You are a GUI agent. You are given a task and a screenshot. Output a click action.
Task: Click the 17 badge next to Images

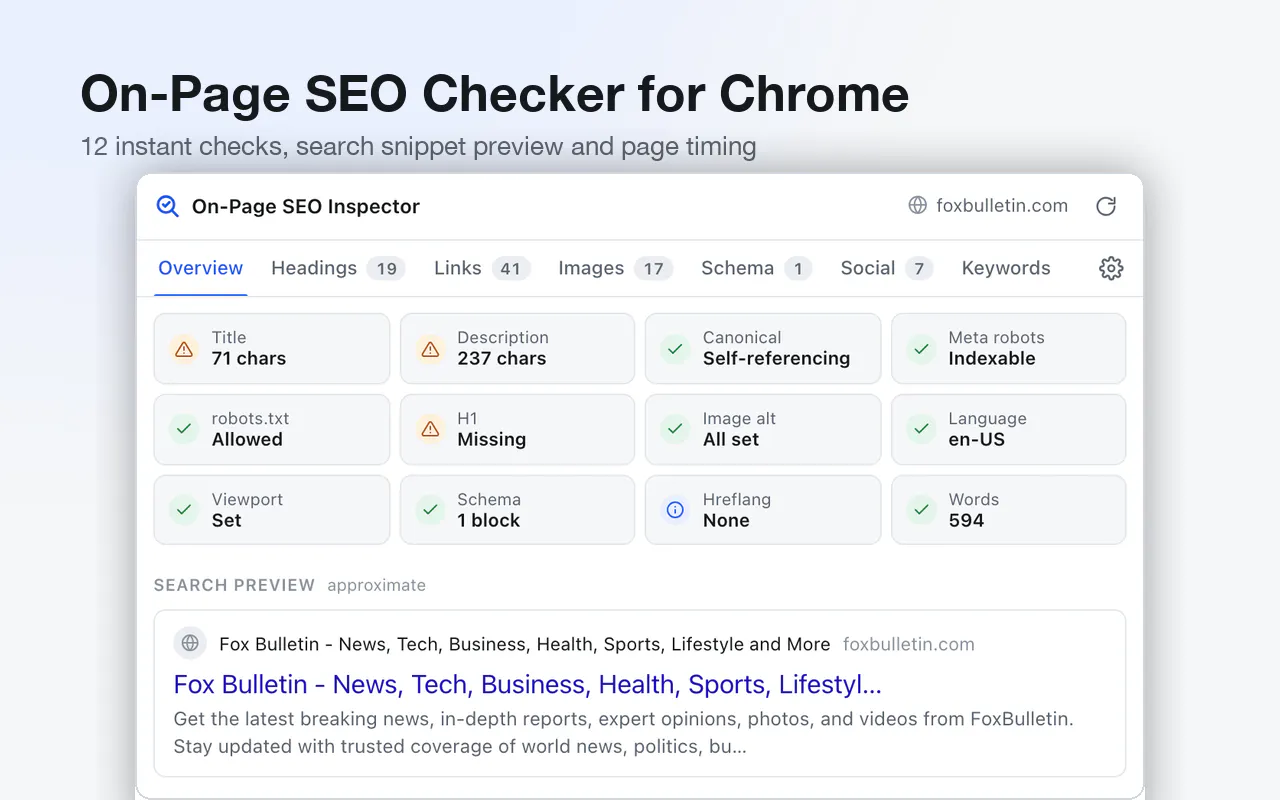coord(653,268)
